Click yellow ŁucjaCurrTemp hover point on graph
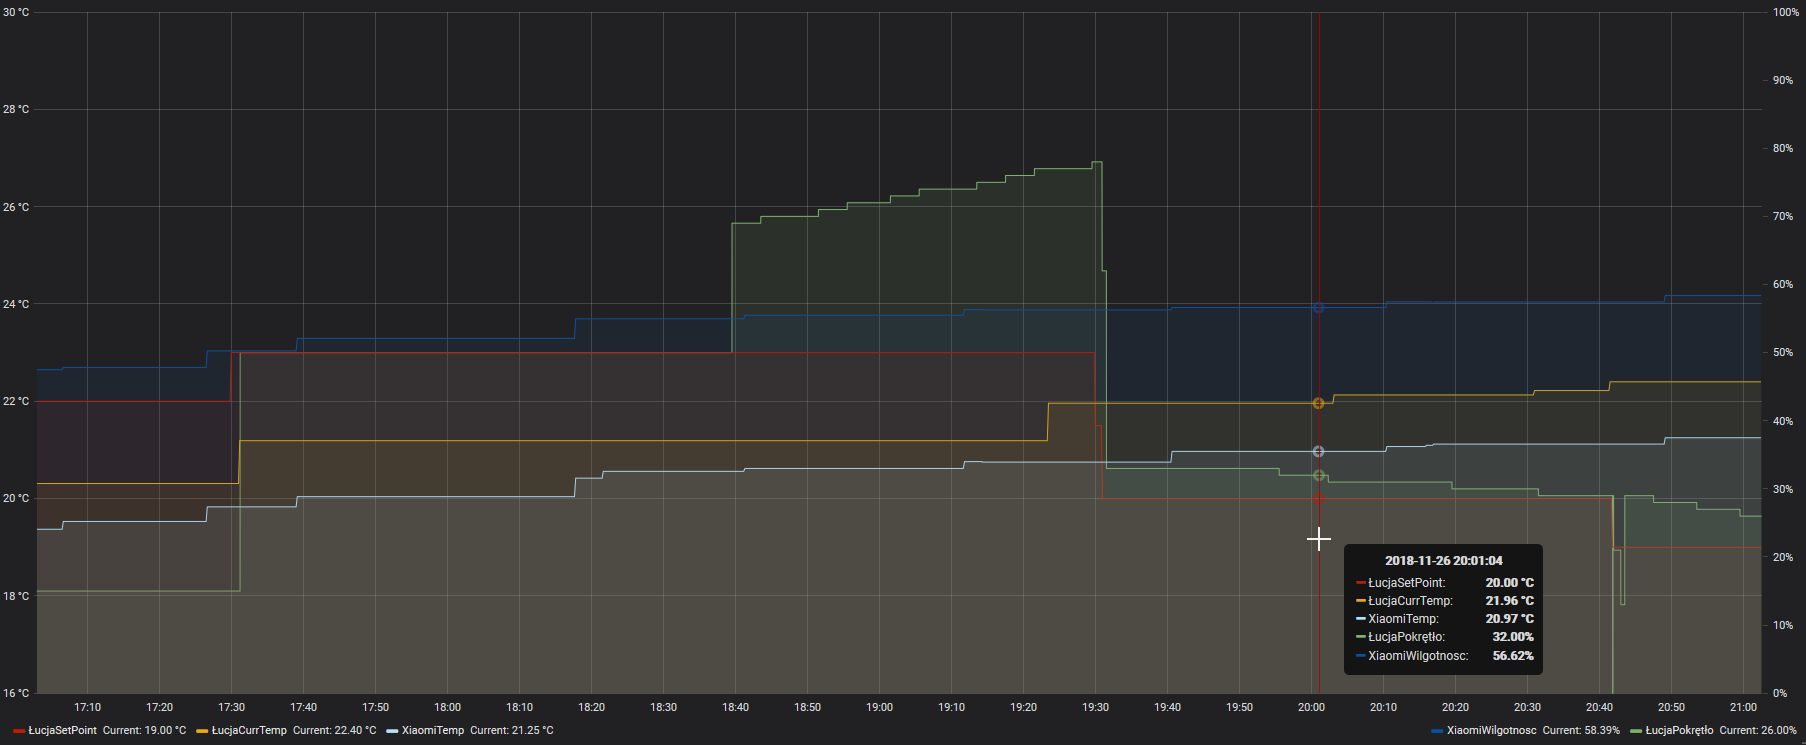Viewport: 1806px width, 745px height. (1318, 403)
